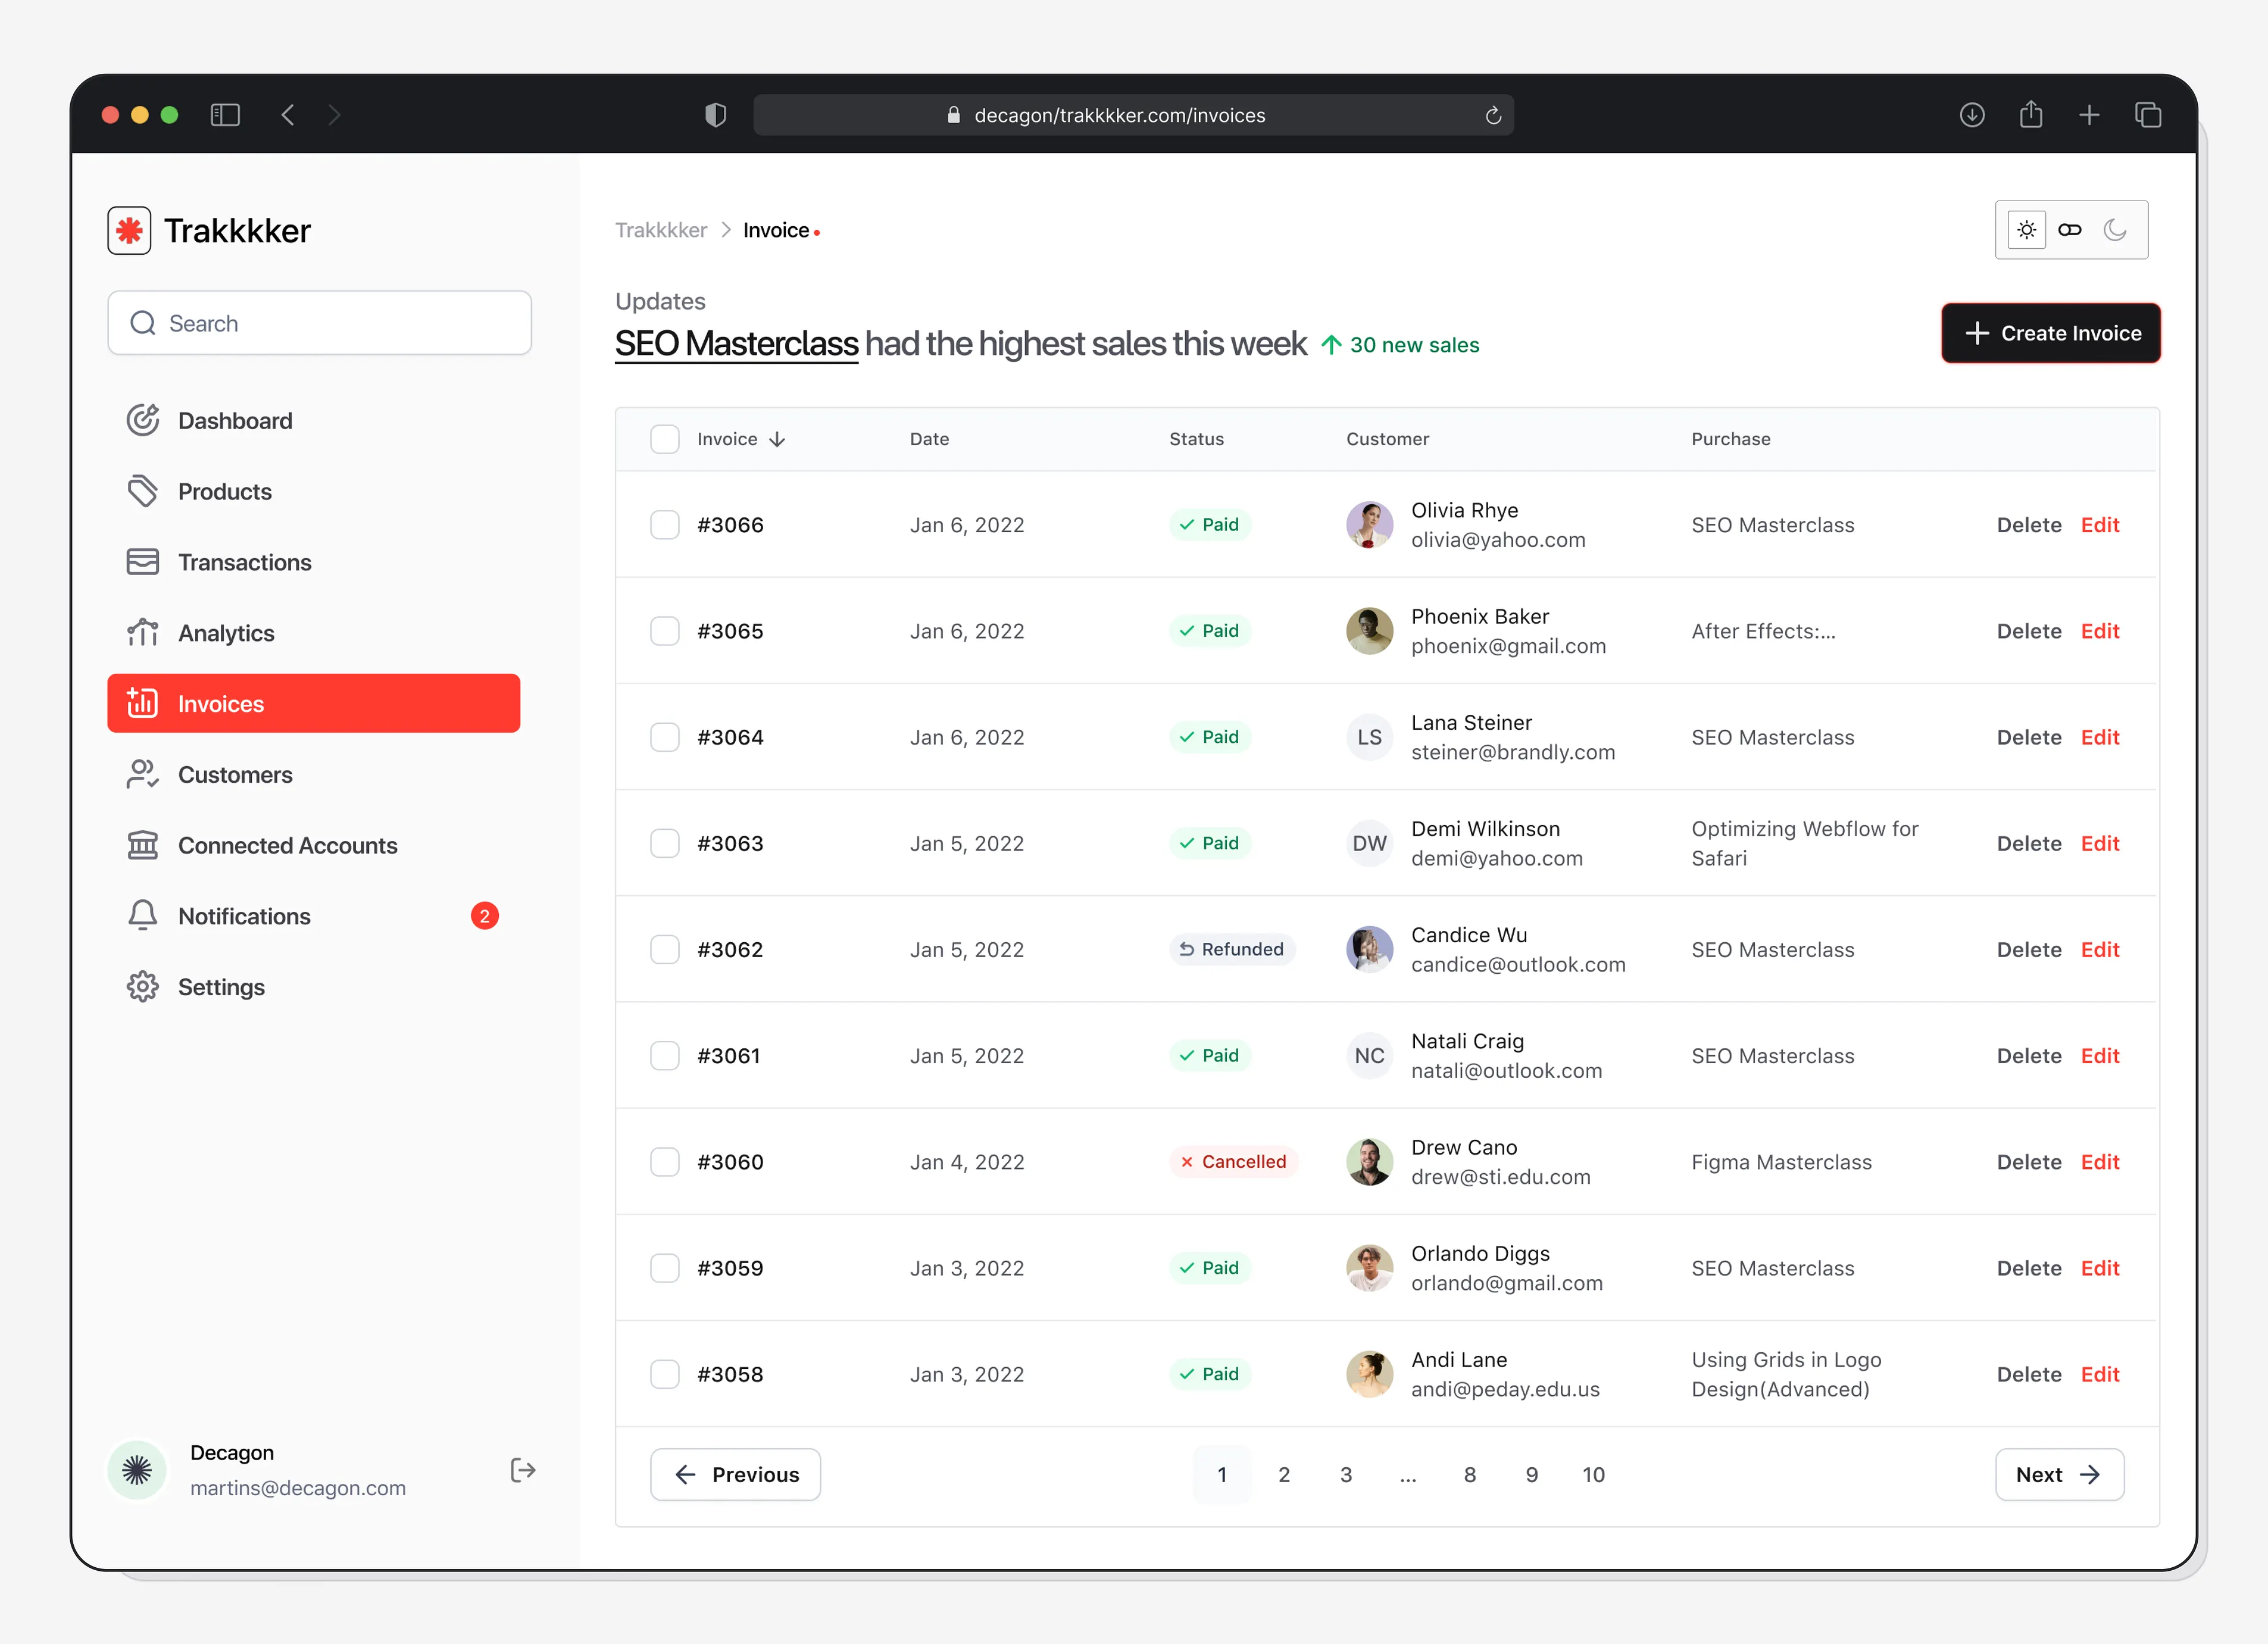2268x1644 pixels.
Task: Click the Create Invoice button
Action: pyautogui.click(x=2051, y=333)
